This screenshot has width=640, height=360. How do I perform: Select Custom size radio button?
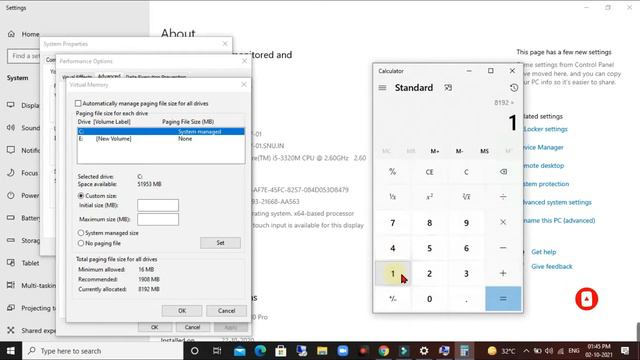[81, 196]
